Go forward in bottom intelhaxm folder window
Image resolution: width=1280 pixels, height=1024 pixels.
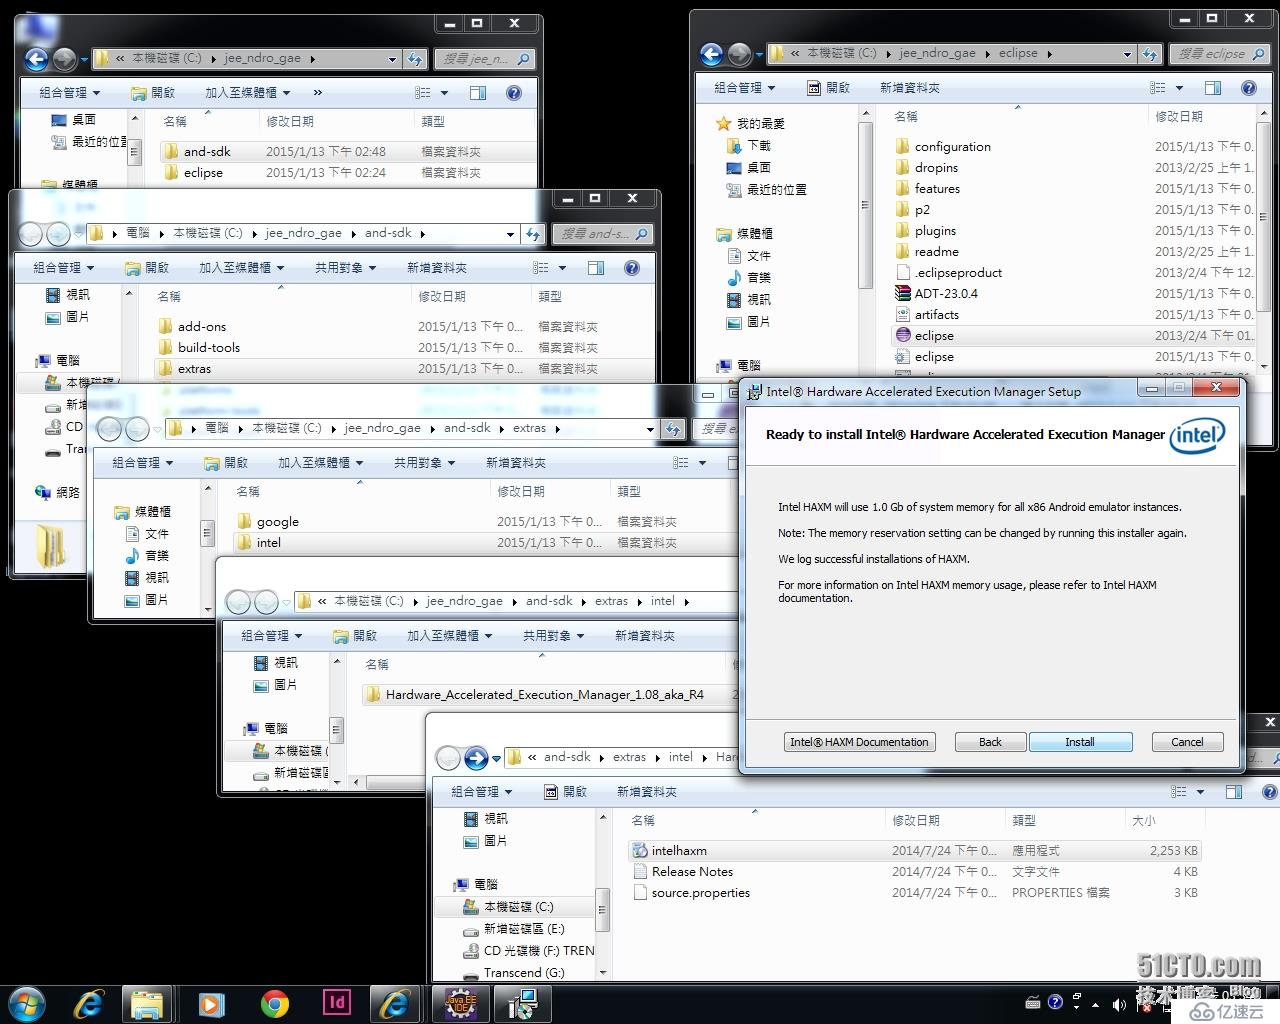point(476,758)
